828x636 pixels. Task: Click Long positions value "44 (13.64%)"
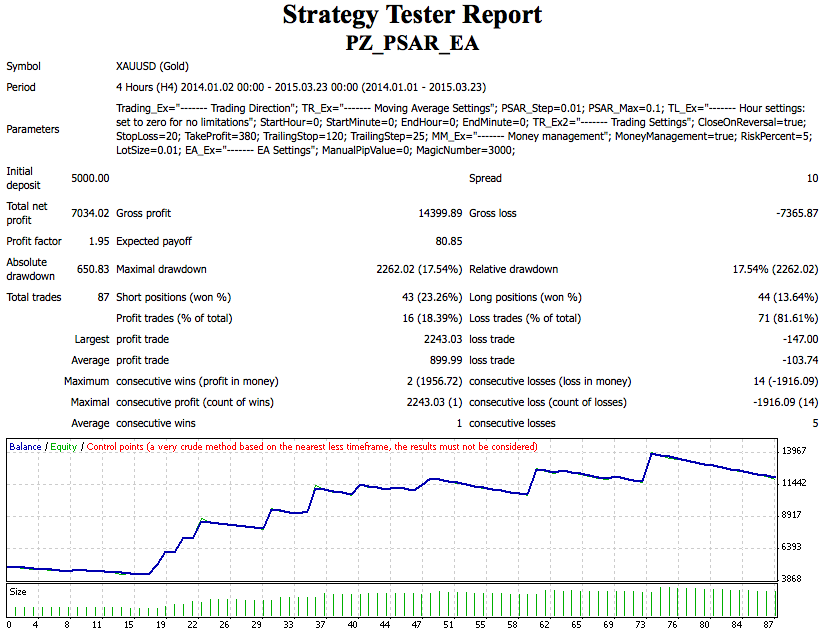click(x=788, y=297)
